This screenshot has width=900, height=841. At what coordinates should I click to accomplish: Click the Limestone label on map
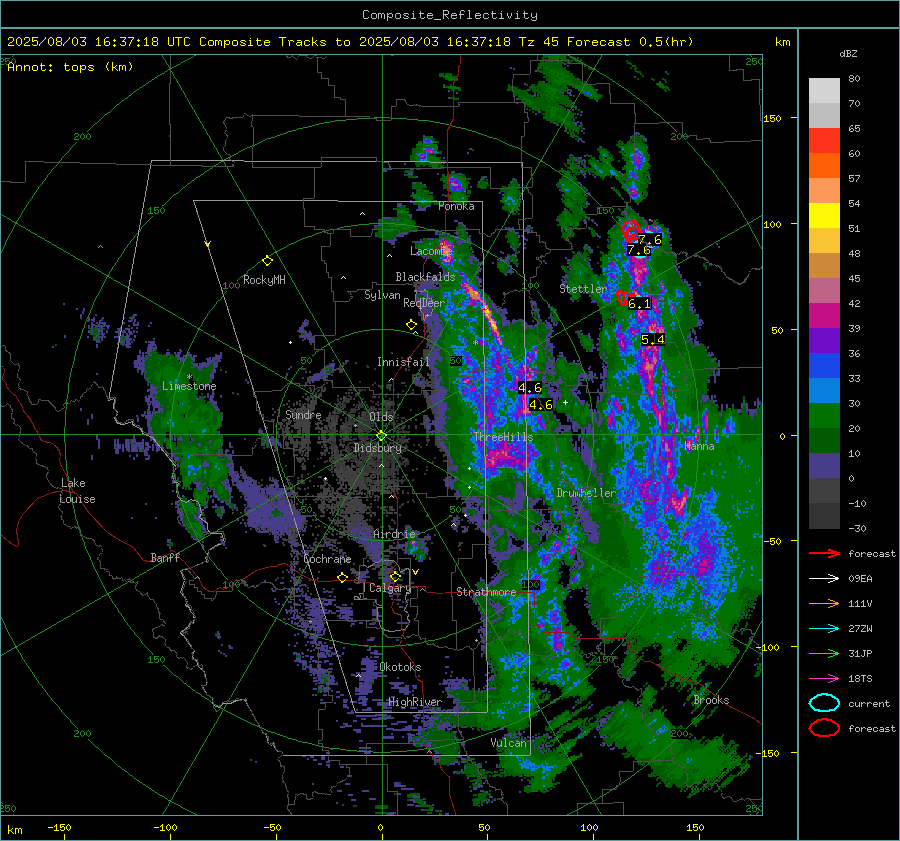[189, 386]
